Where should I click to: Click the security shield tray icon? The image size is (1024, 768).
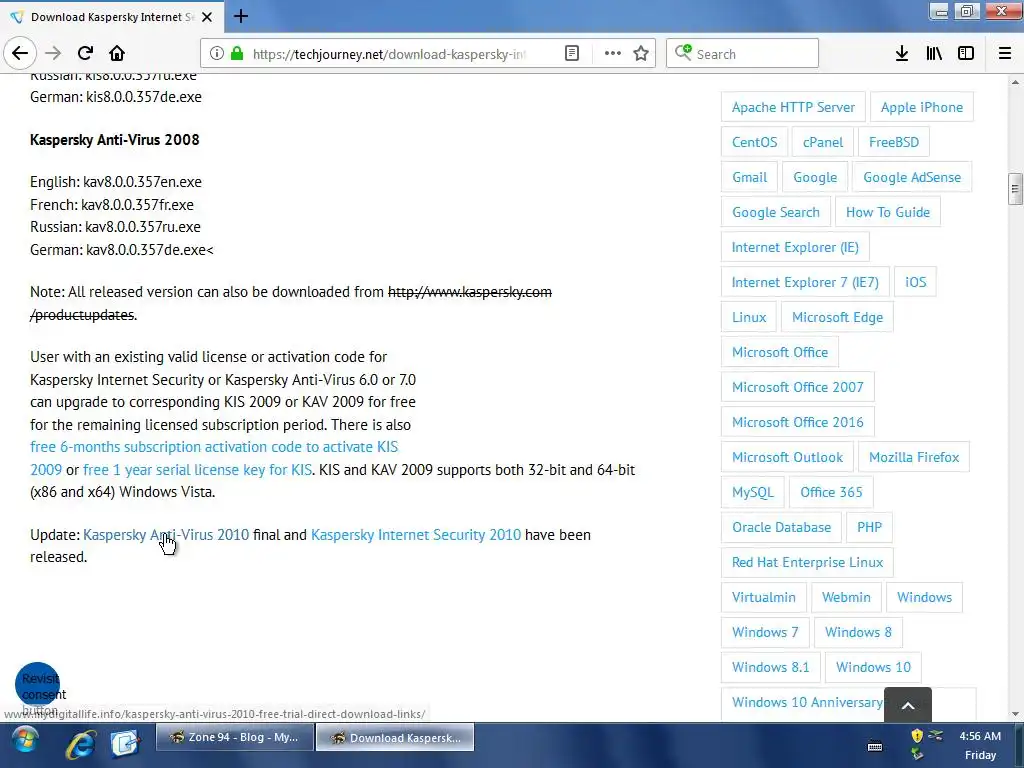tap(917, 736)
